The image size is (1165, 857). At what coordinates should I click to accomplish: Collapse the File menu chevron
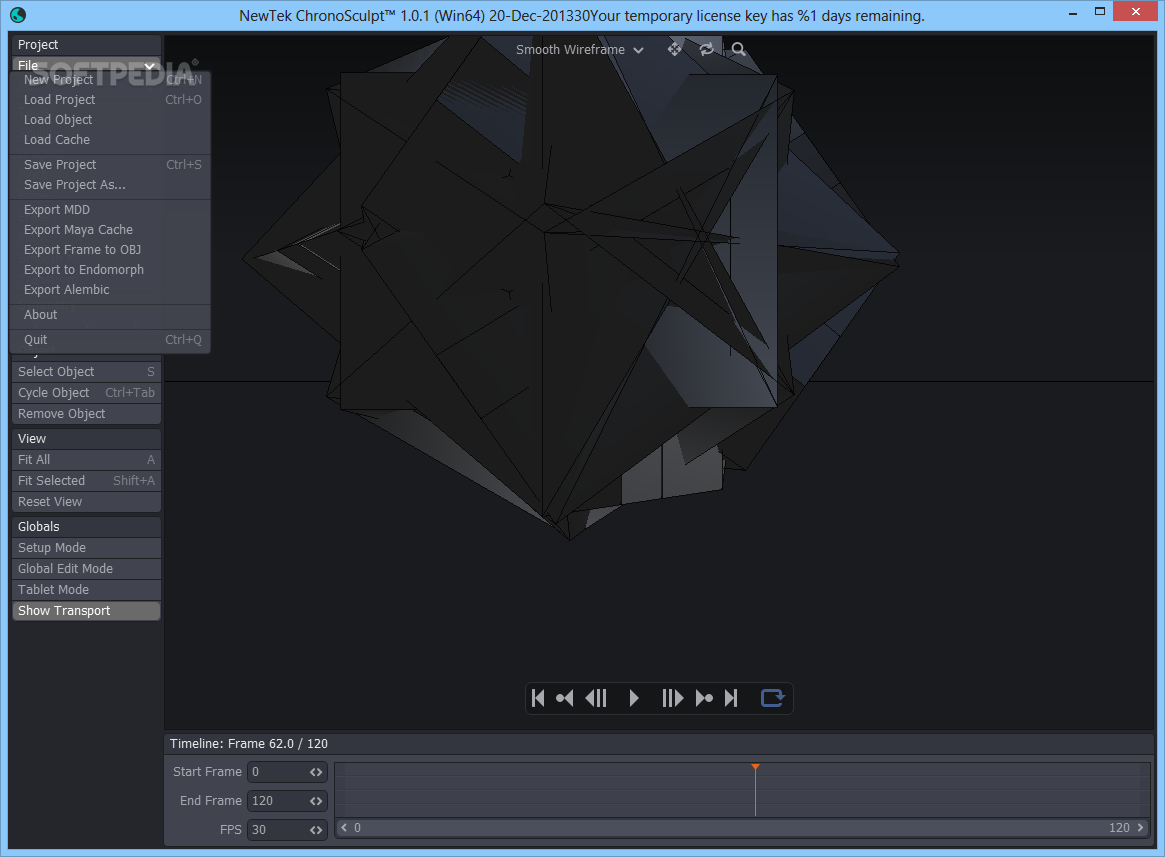(x=149, y=65)
